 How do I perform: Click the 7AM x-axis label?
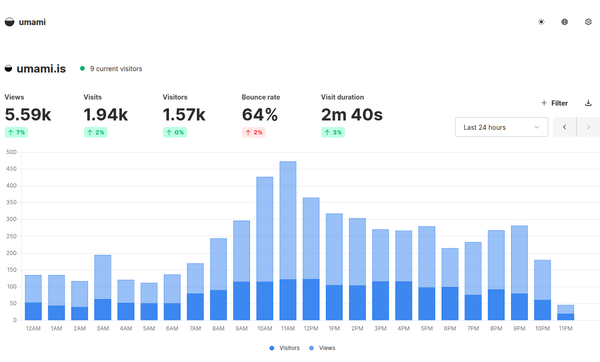195,328
